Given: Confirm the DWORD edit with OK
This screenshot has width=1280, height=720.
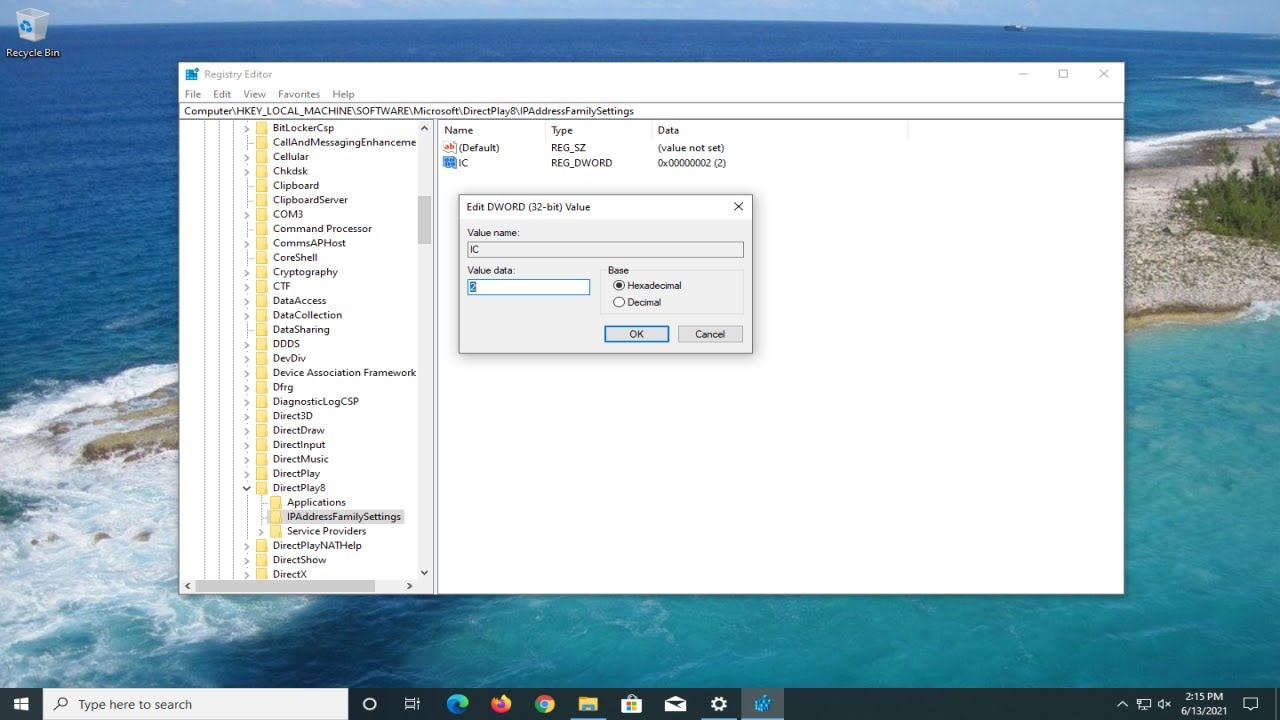Looking at the screenshot, I should pos(636,334).
